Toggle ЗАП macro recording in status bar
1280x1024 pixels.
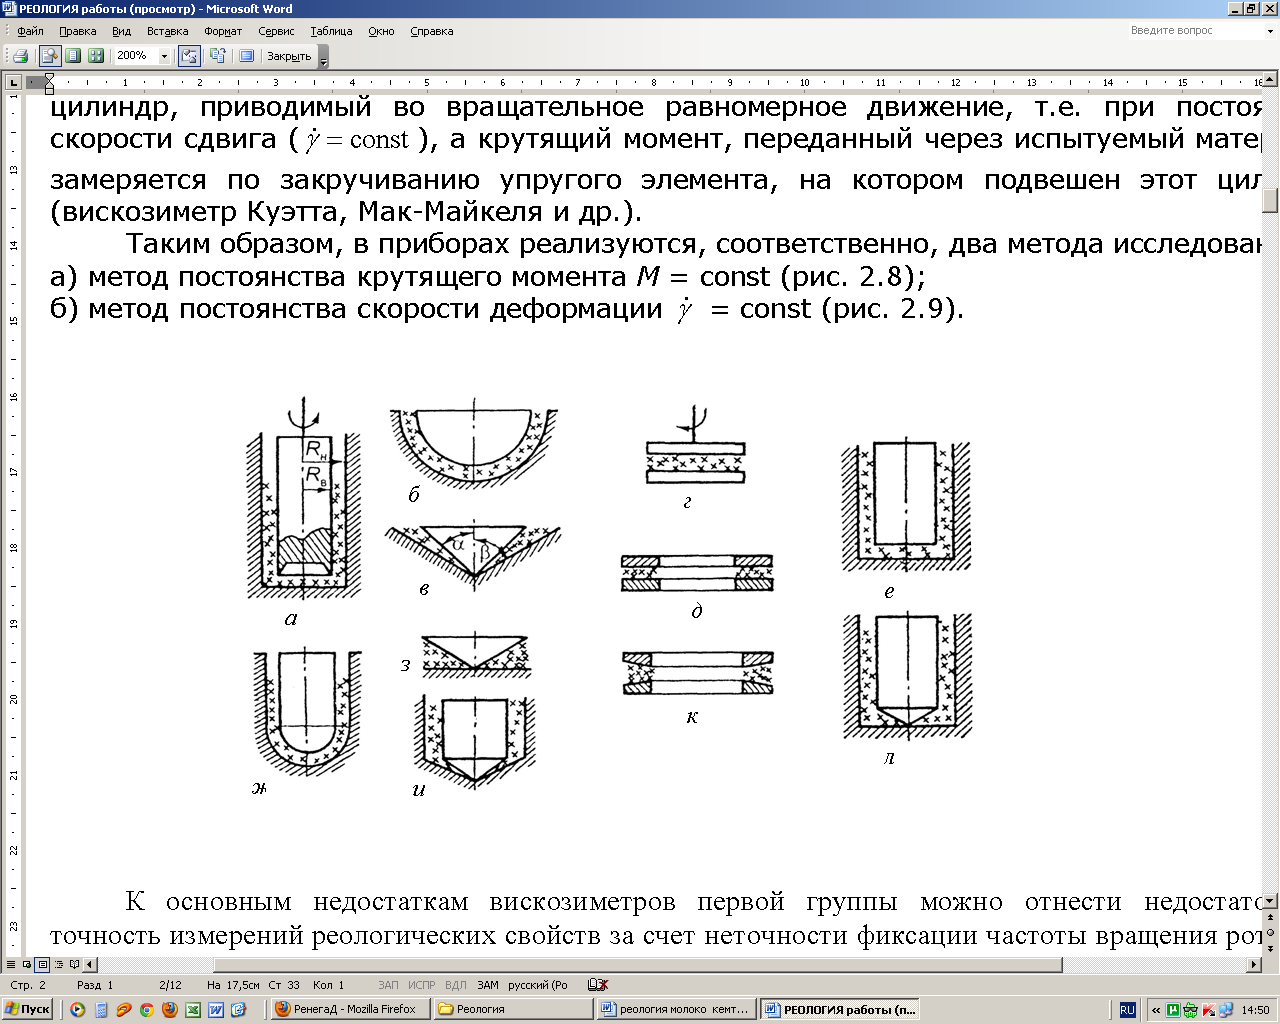coord(388,985)
